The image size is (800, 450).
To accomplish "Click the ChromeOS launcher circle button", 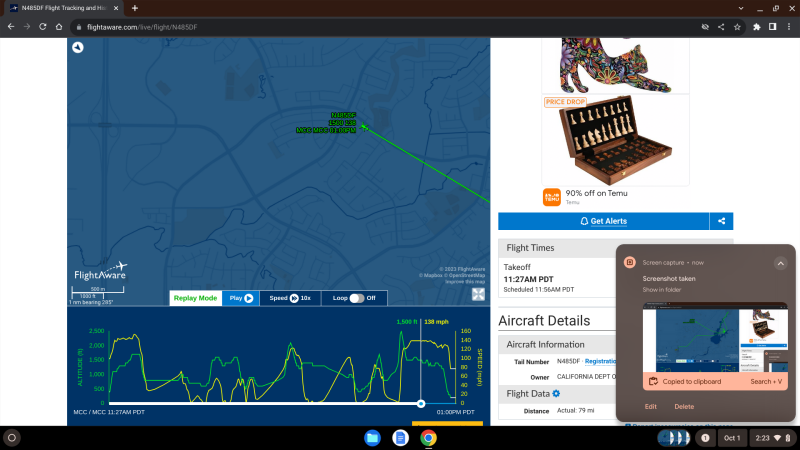I will tap(12, 438).
